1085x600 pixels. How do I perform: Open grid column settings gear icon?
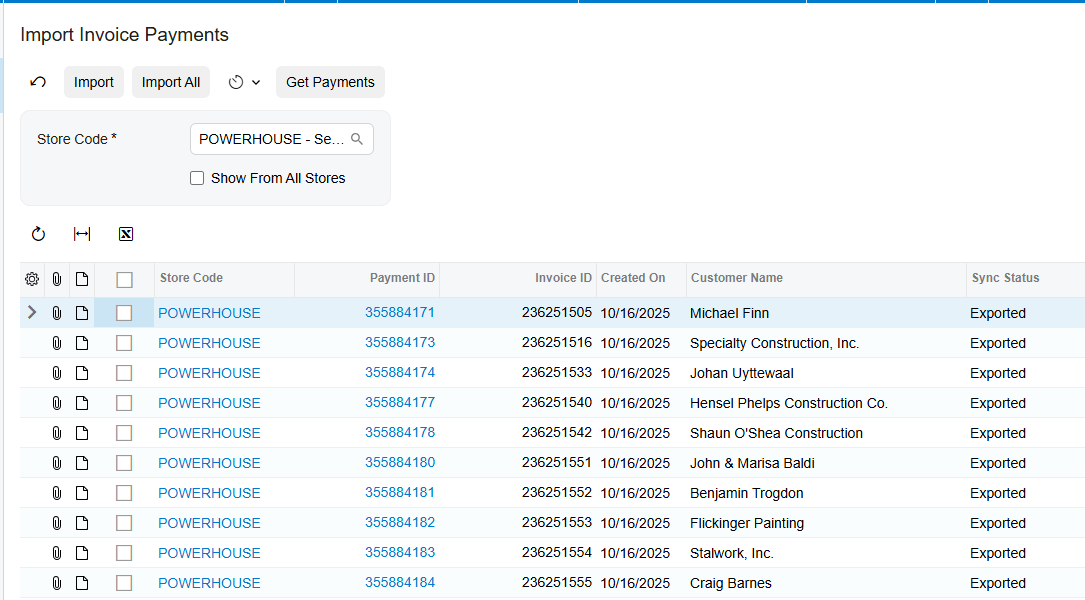coord(32,279)
